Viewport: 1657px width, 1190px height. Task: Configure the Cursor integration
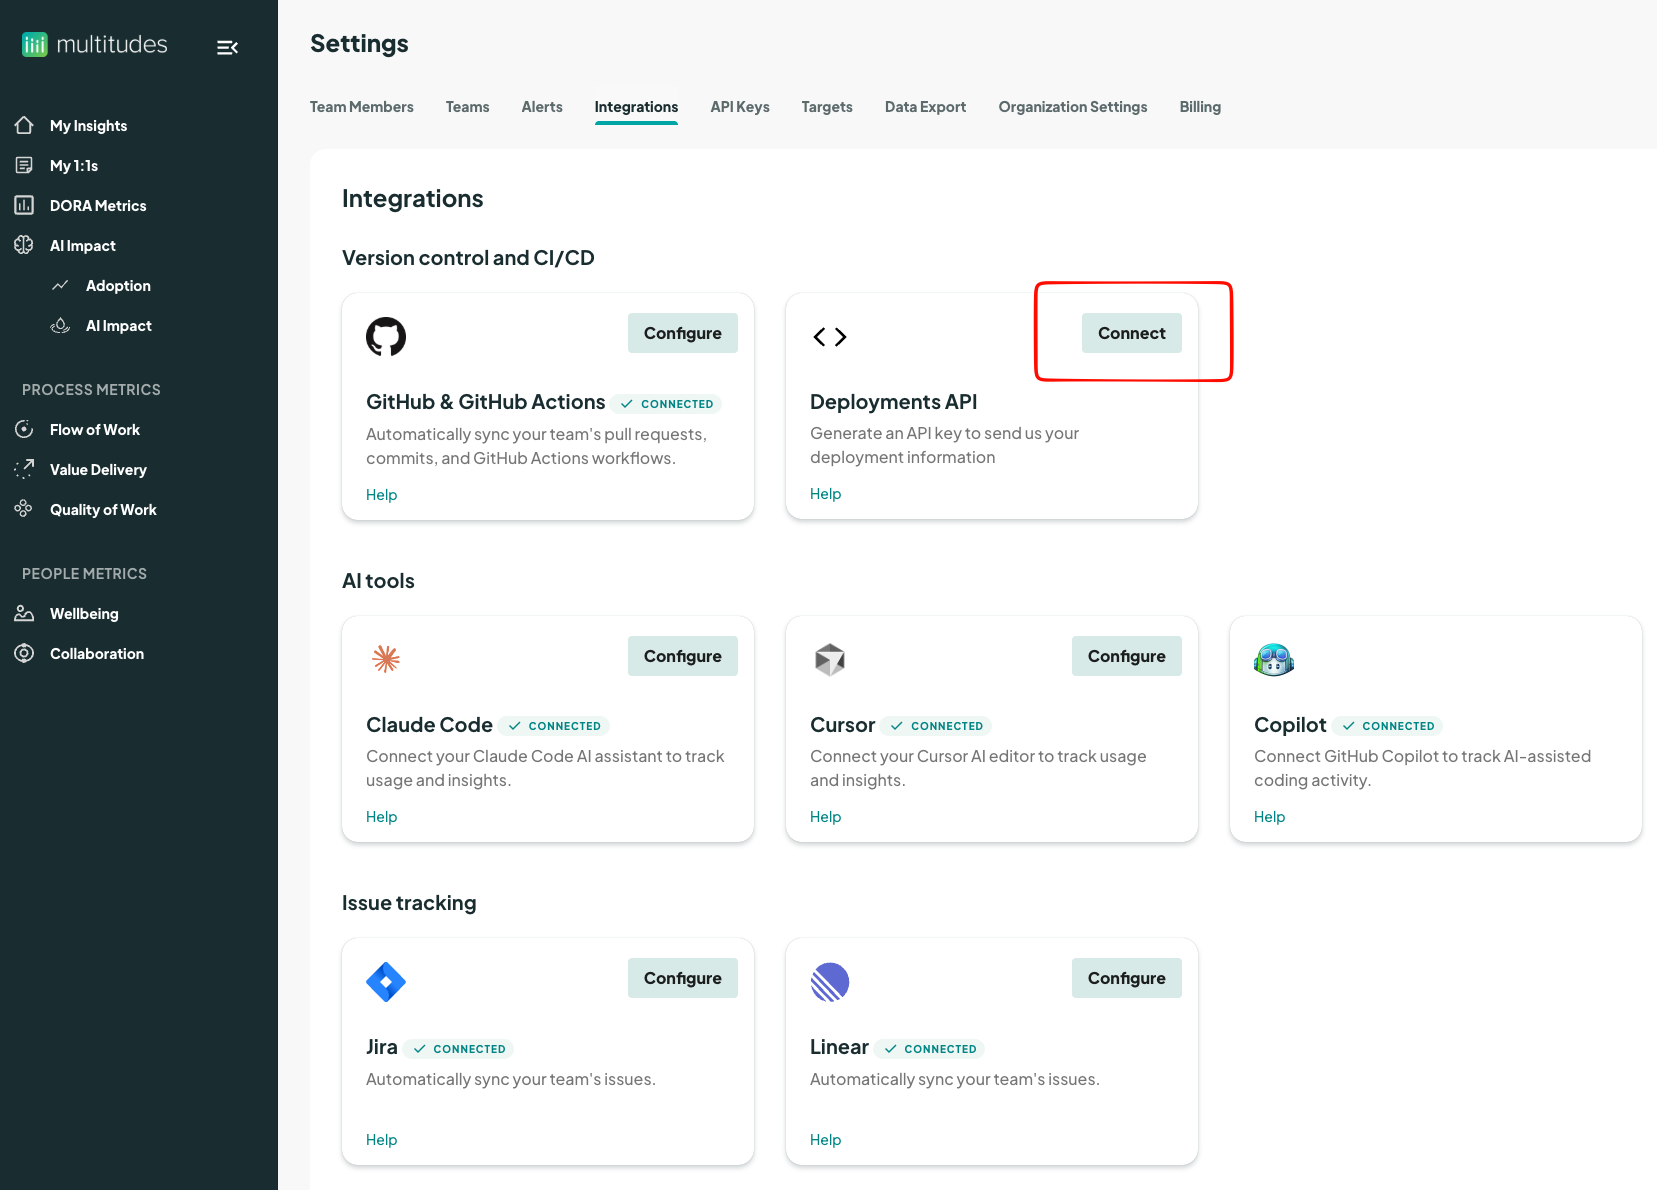pyautogui.click(x=1126, y=656)
